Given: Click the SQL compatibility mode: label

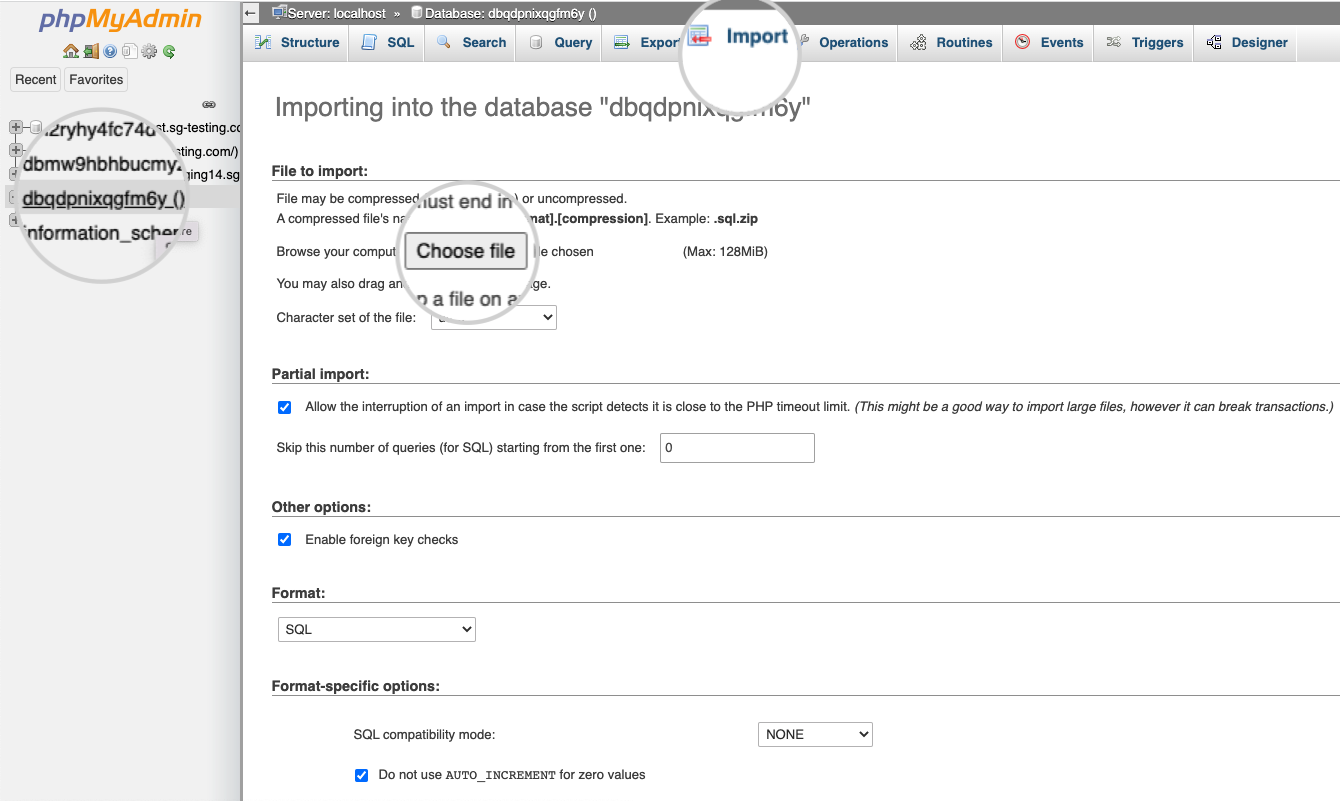Looking at the screenshot, I should coord(425,734).
